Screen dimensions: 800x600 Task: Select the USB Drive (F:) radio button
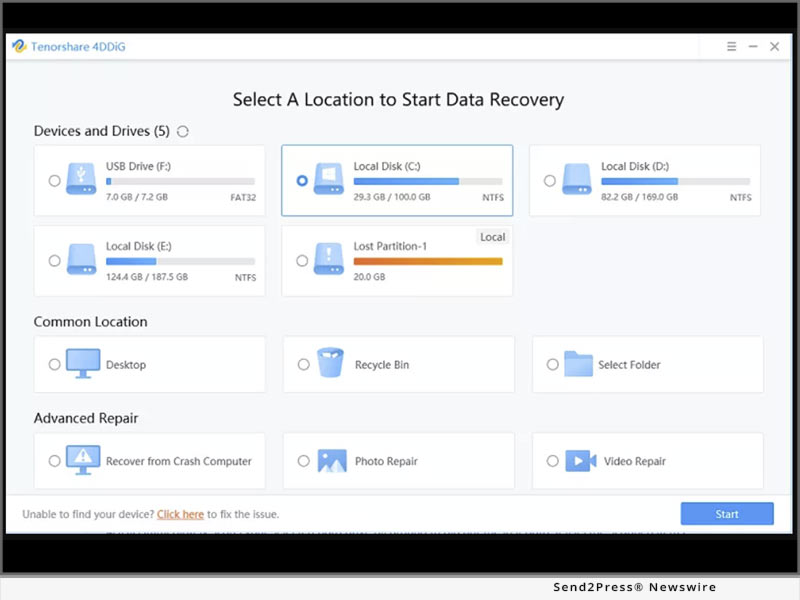[x=54, y=181]
